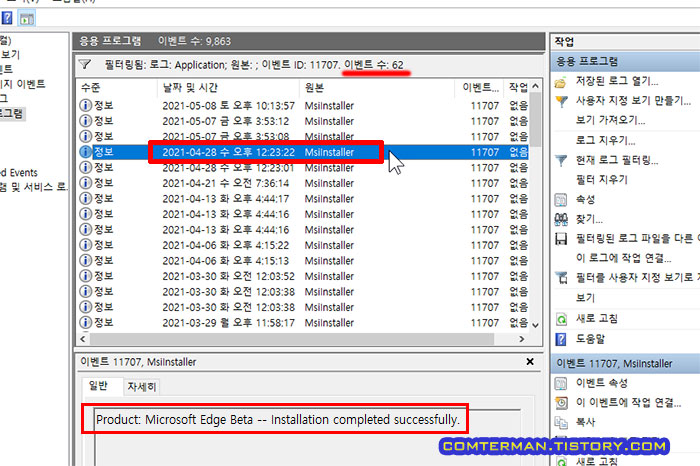This screenshot has height=466, width=700.
Task: Select event dated 2021-04-28 오후 12:23:01
Action: [304, 168]
